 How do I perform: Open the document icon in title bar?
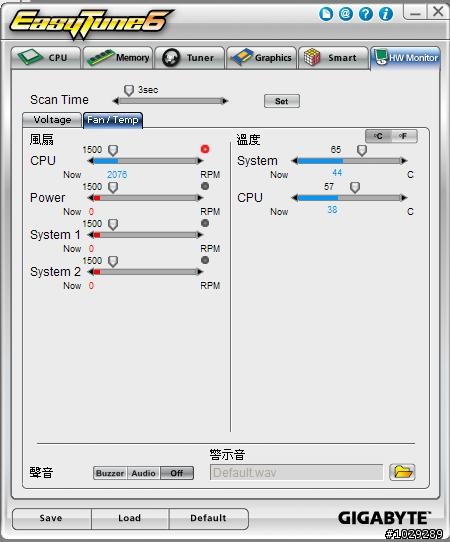point(326,14)
